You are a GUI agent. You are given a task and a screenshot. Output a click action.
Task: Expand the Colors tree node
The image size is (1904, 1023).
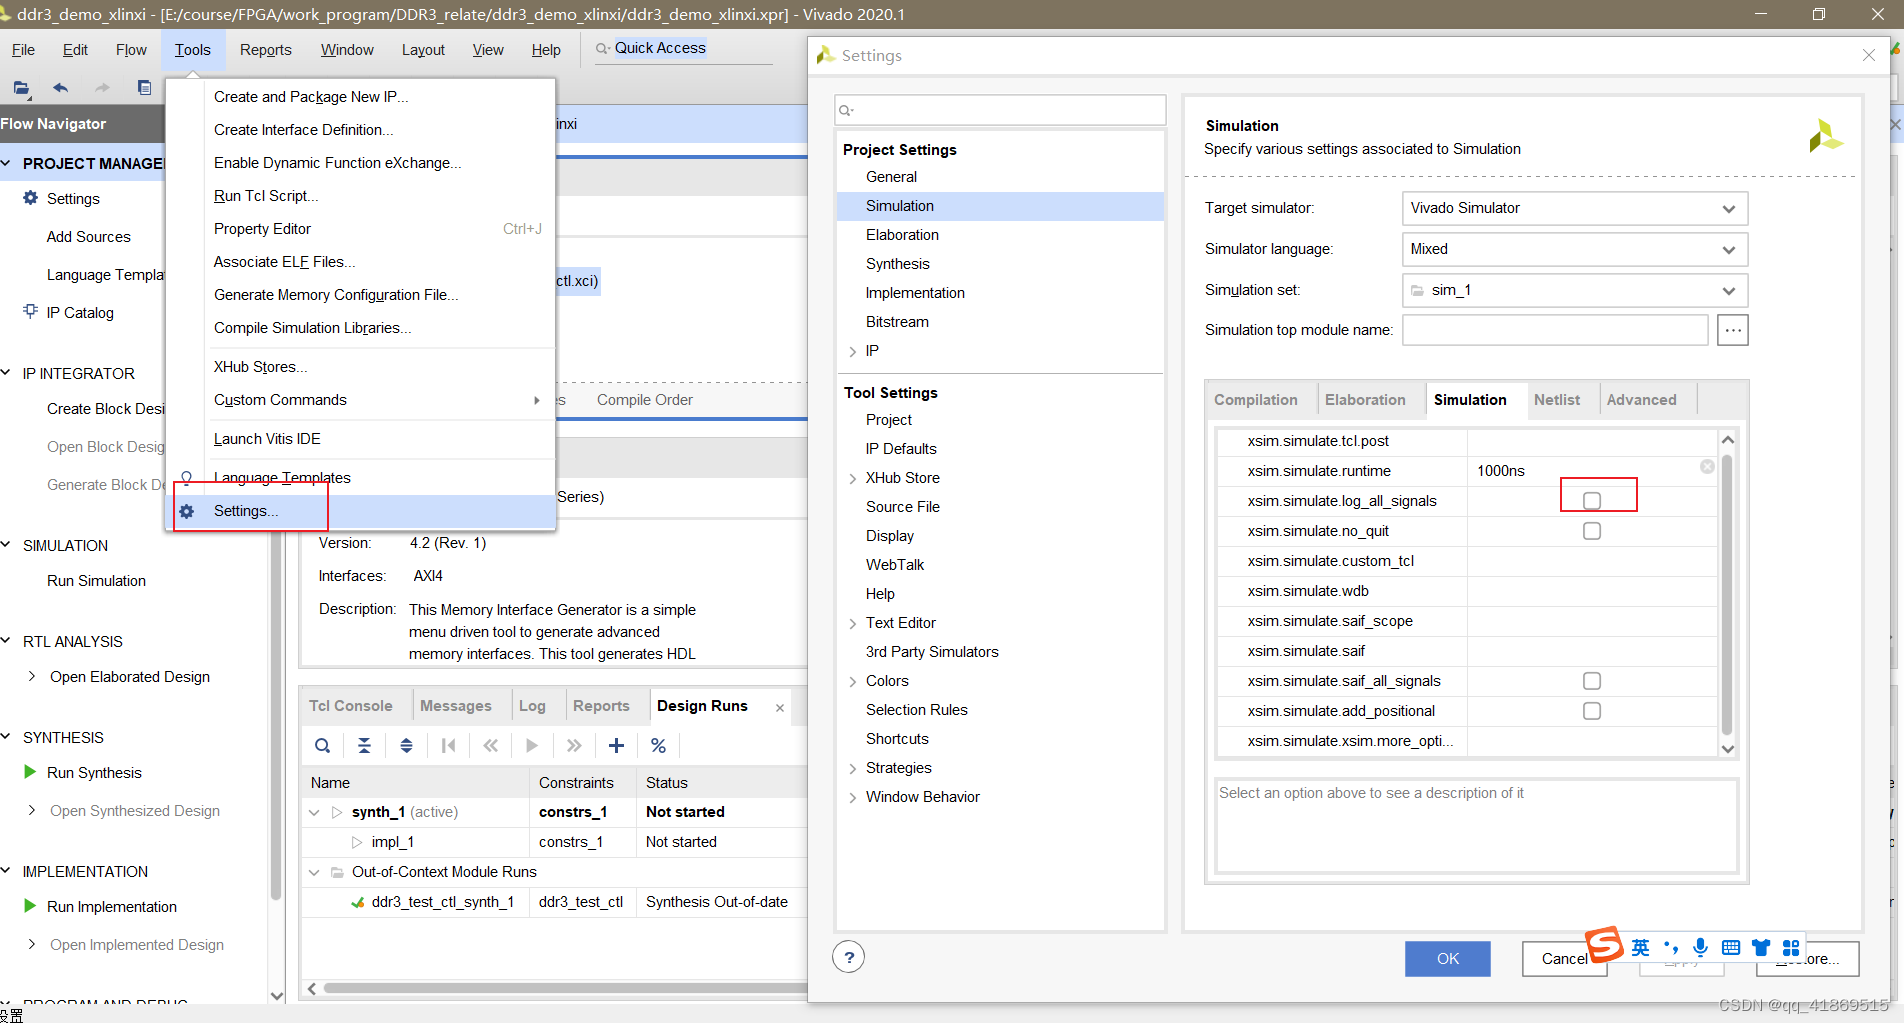tap(852, 681)
